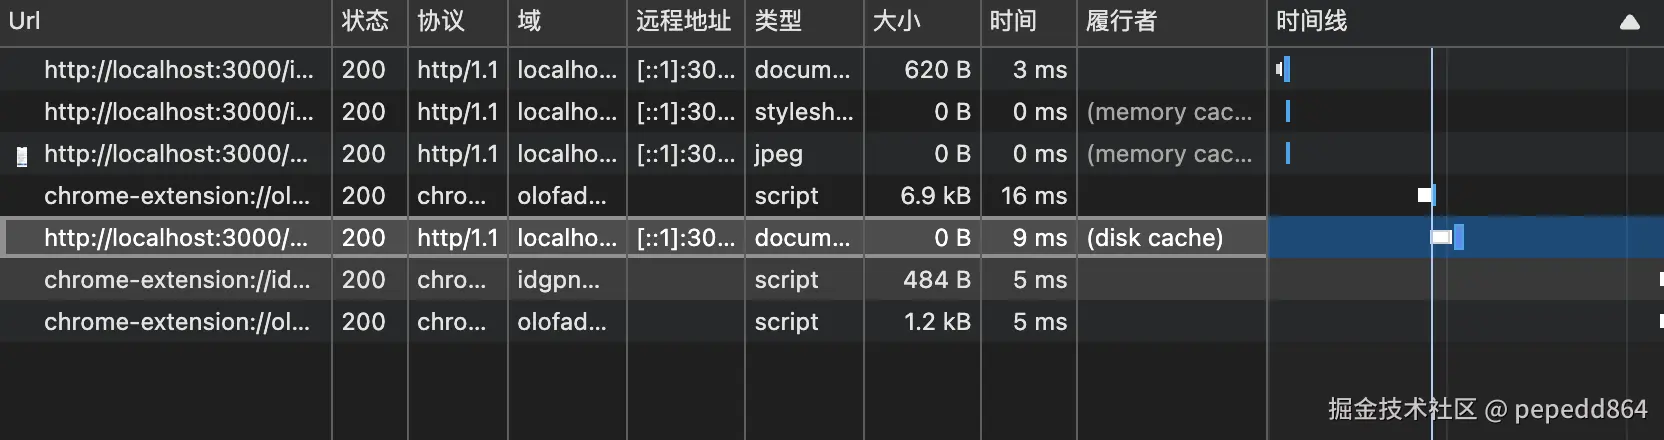Select the first localhost document request row

coord(178,70)
